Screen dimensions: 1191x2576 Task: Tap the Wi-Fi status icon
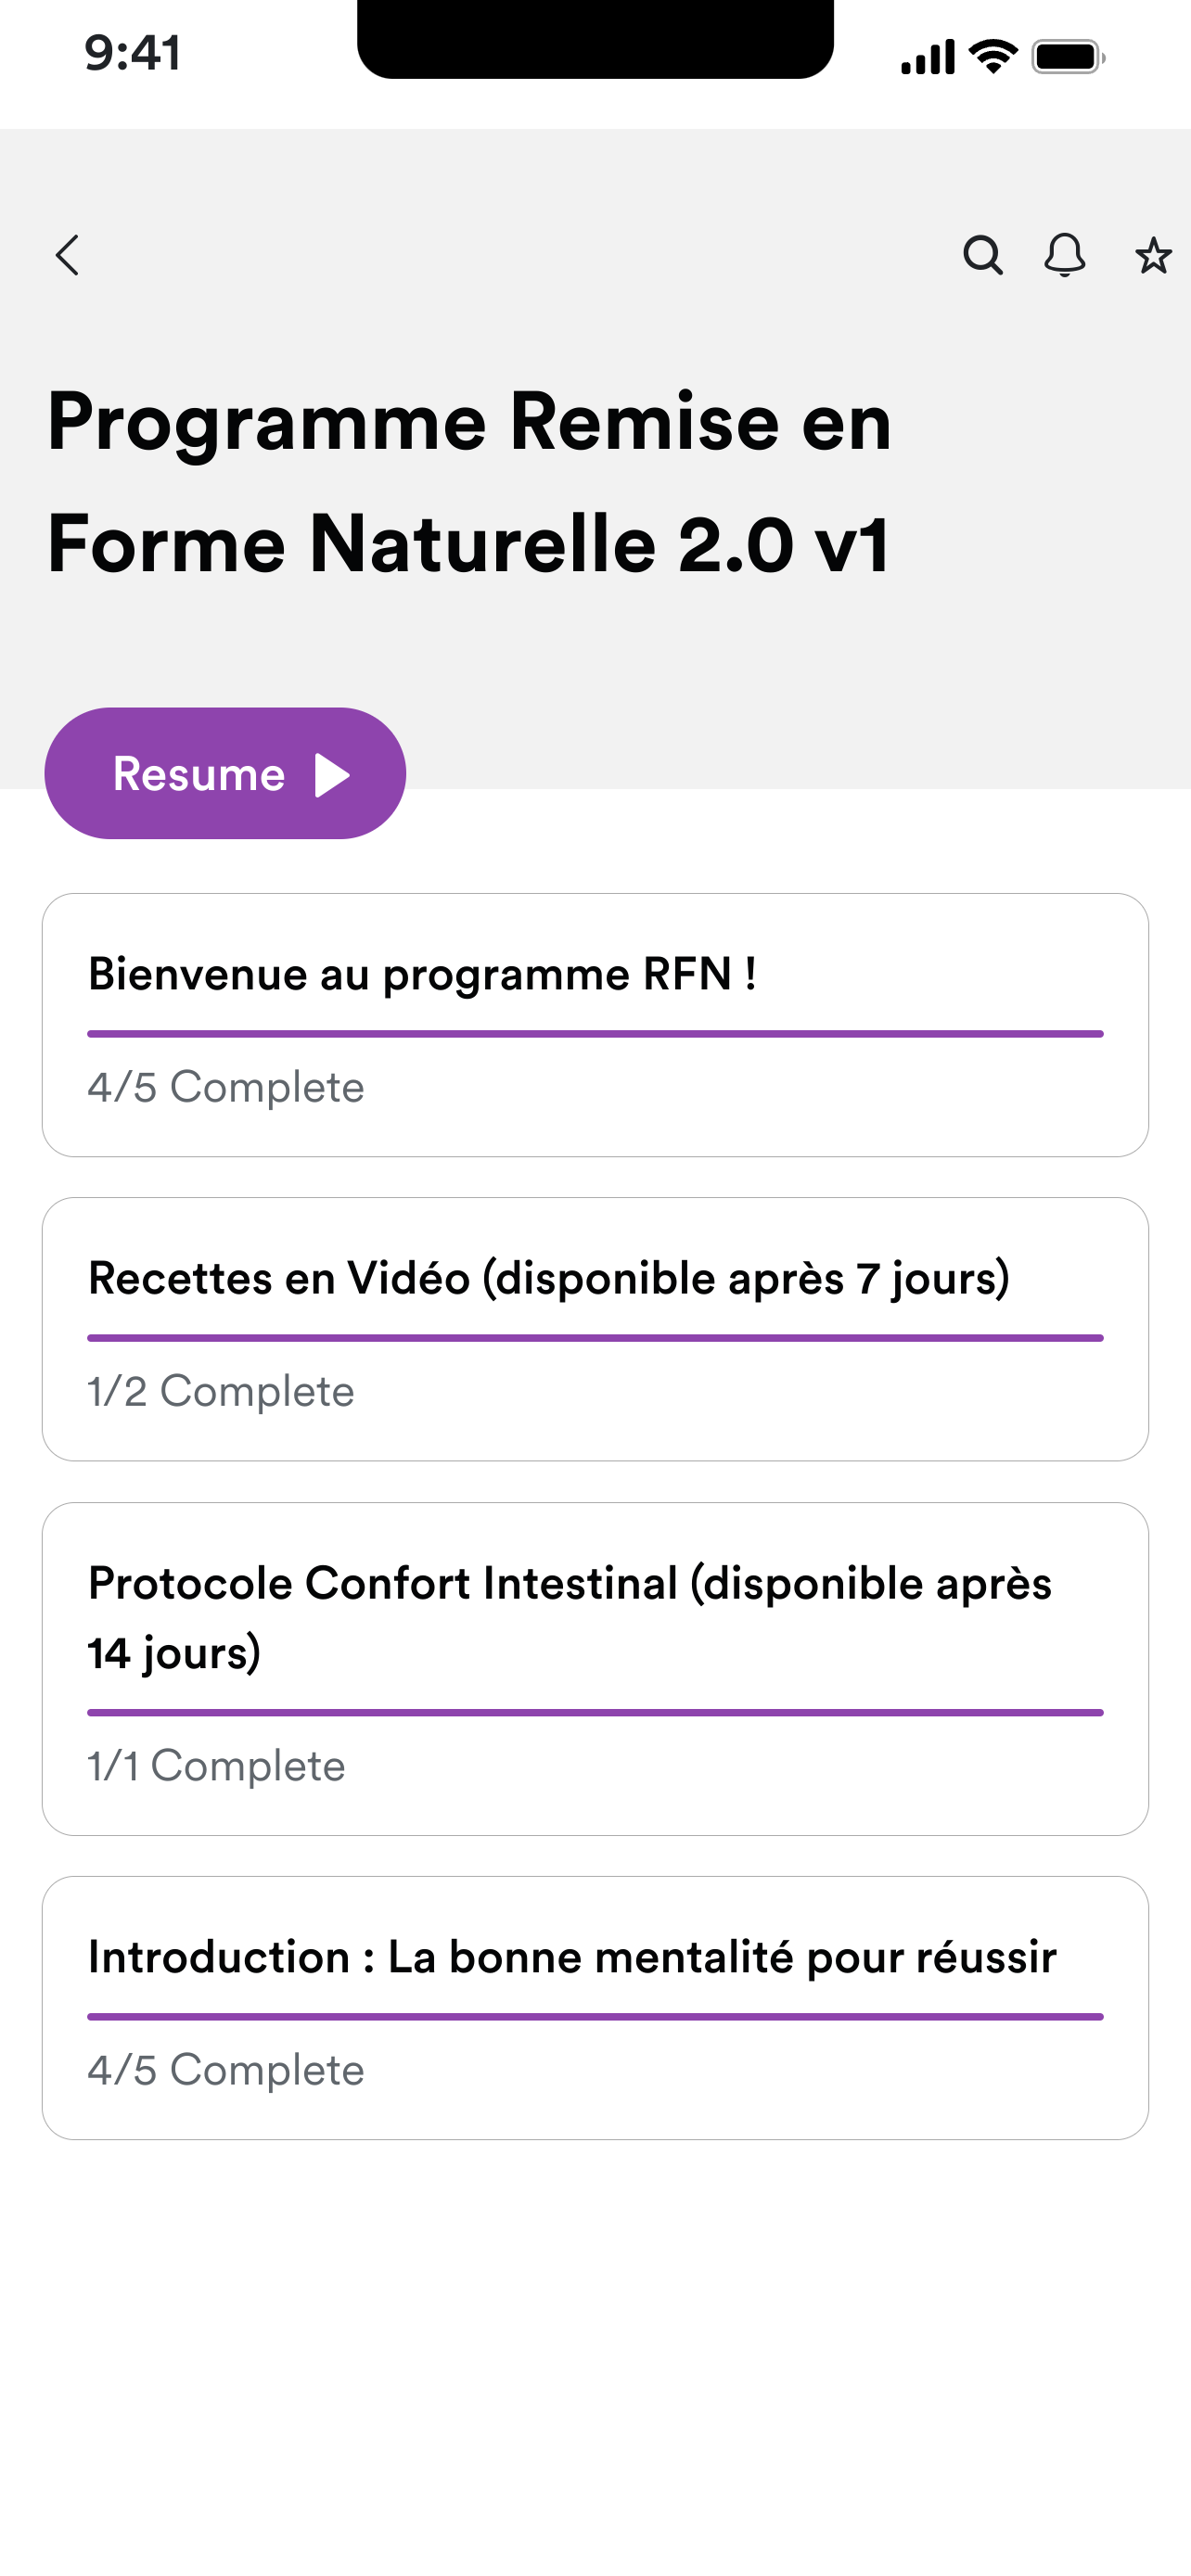coord(994,57)
